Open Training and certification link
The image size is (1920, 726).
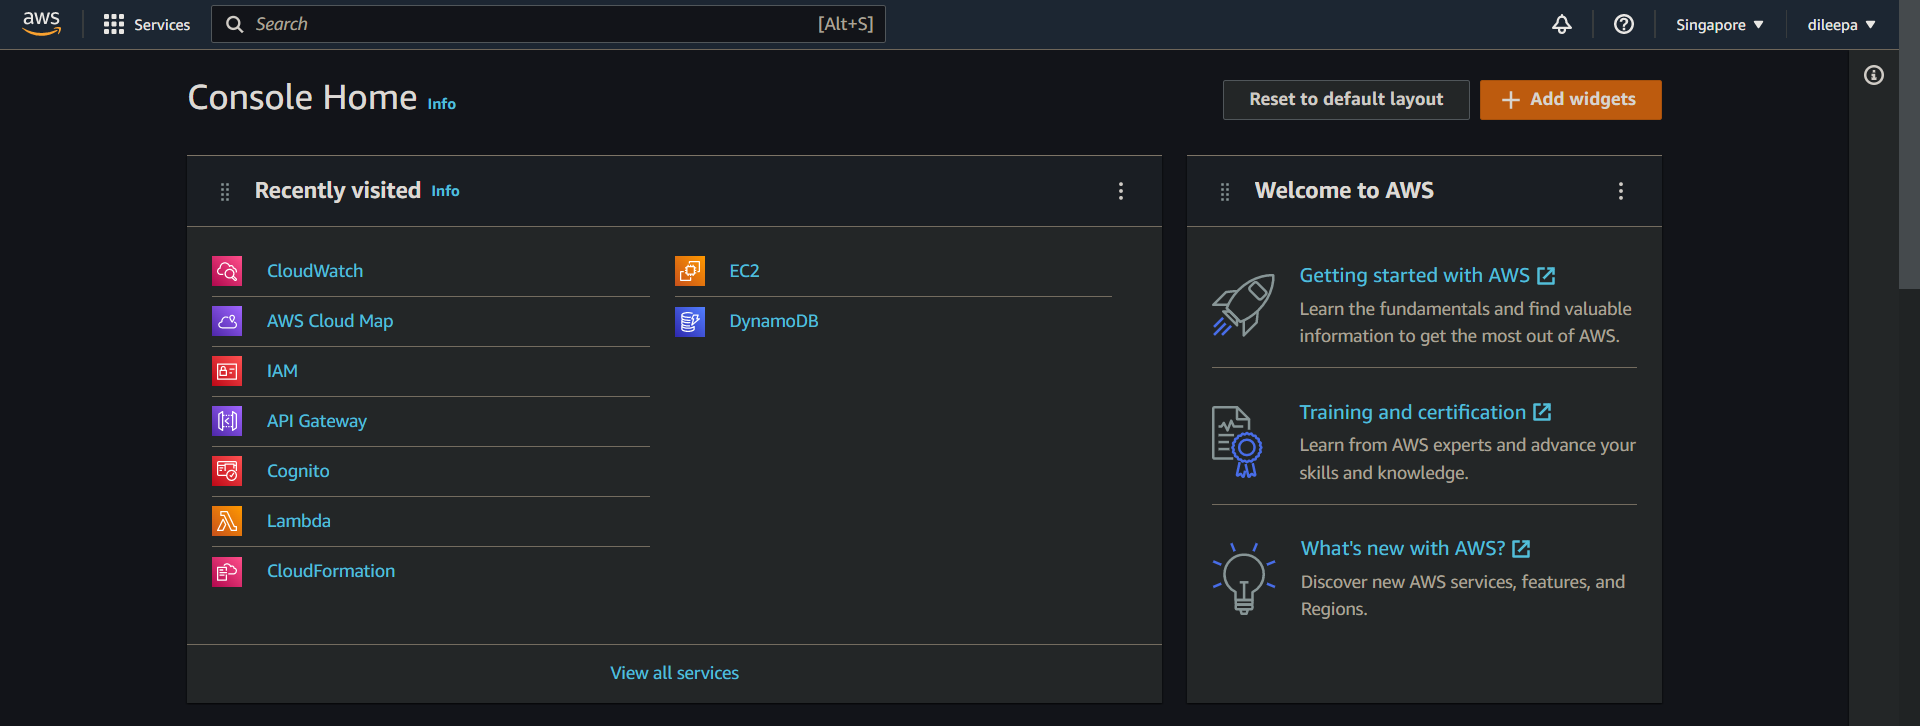[x=1425, y=412]
